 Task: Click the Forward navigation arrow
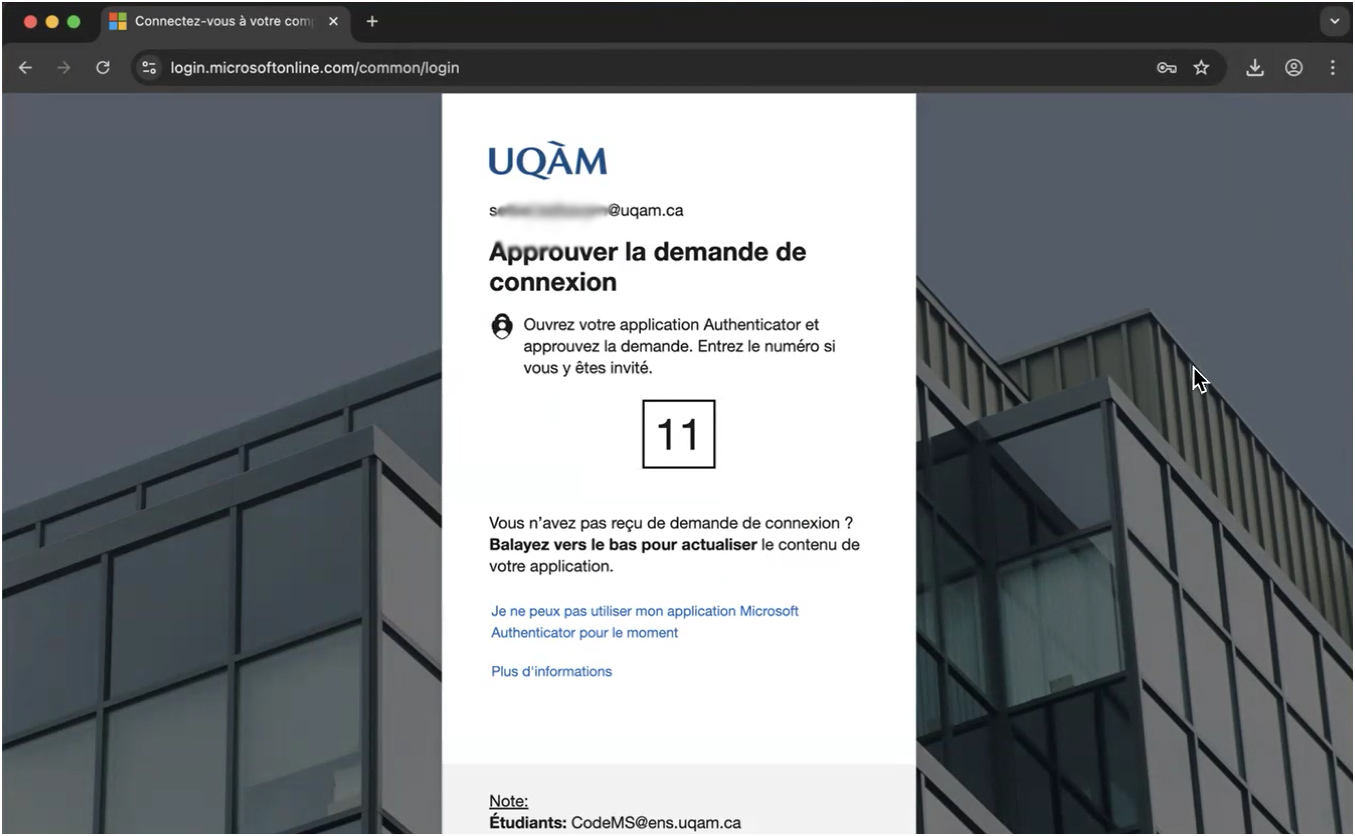[x=64, y=68]
